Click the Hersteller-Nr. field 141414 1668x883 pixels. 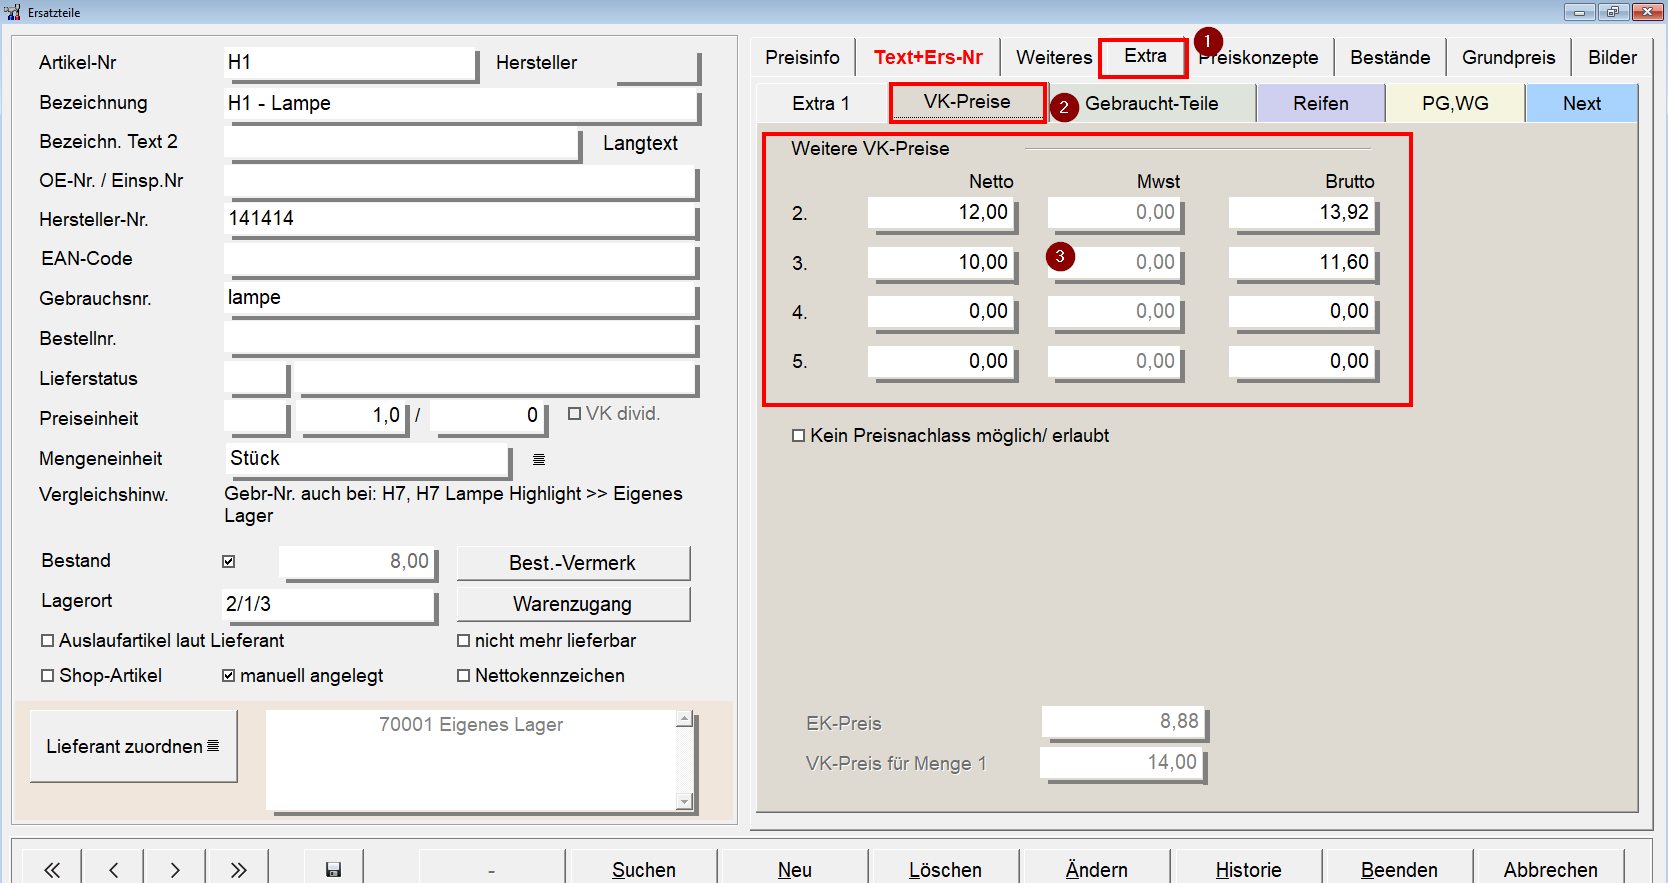pos(461,219)
